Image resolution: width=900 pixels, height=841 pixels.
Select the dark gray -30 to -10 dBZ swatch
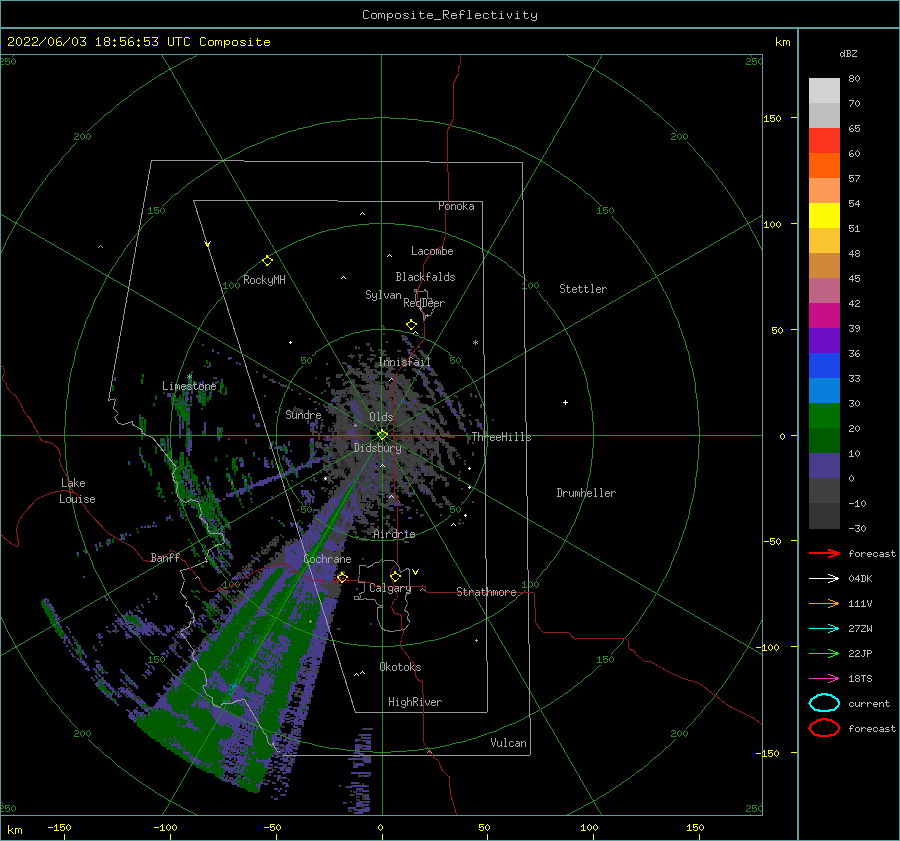(x=824, y=516)
